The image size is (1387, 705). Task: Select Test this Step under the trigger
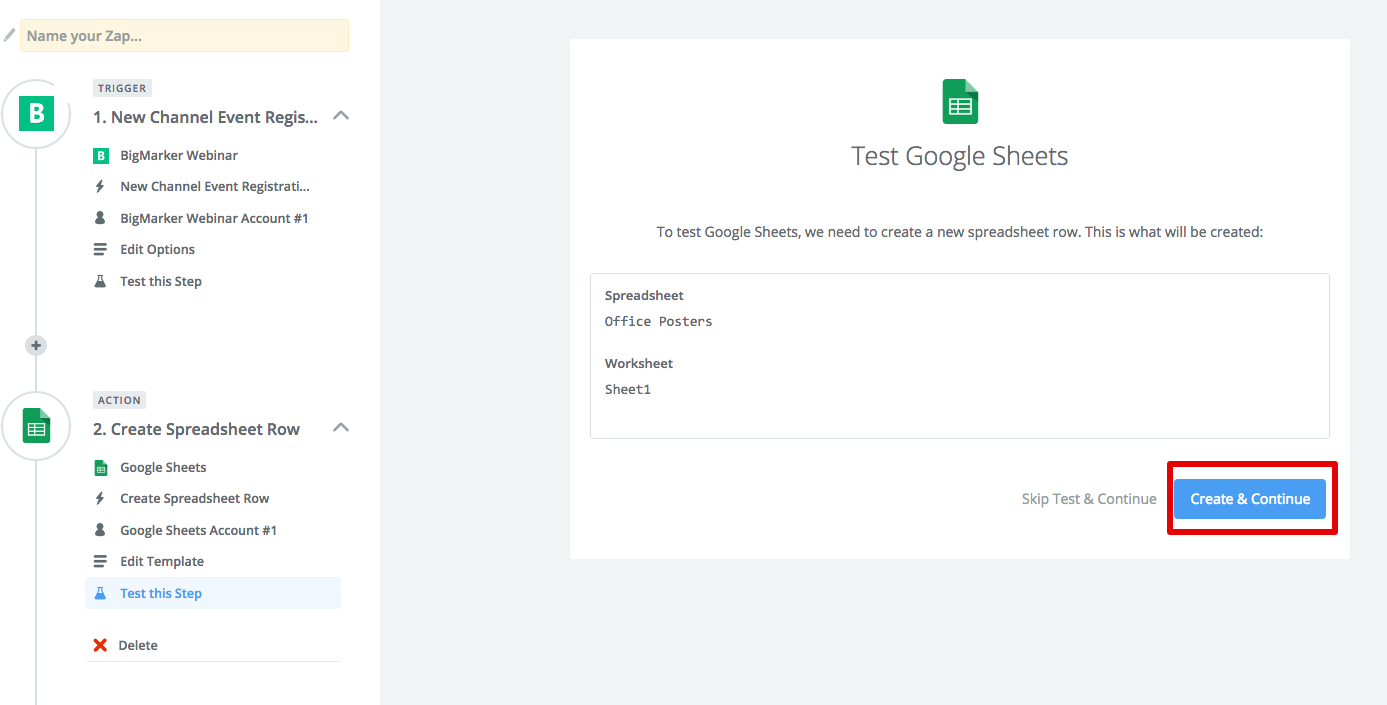161,281
